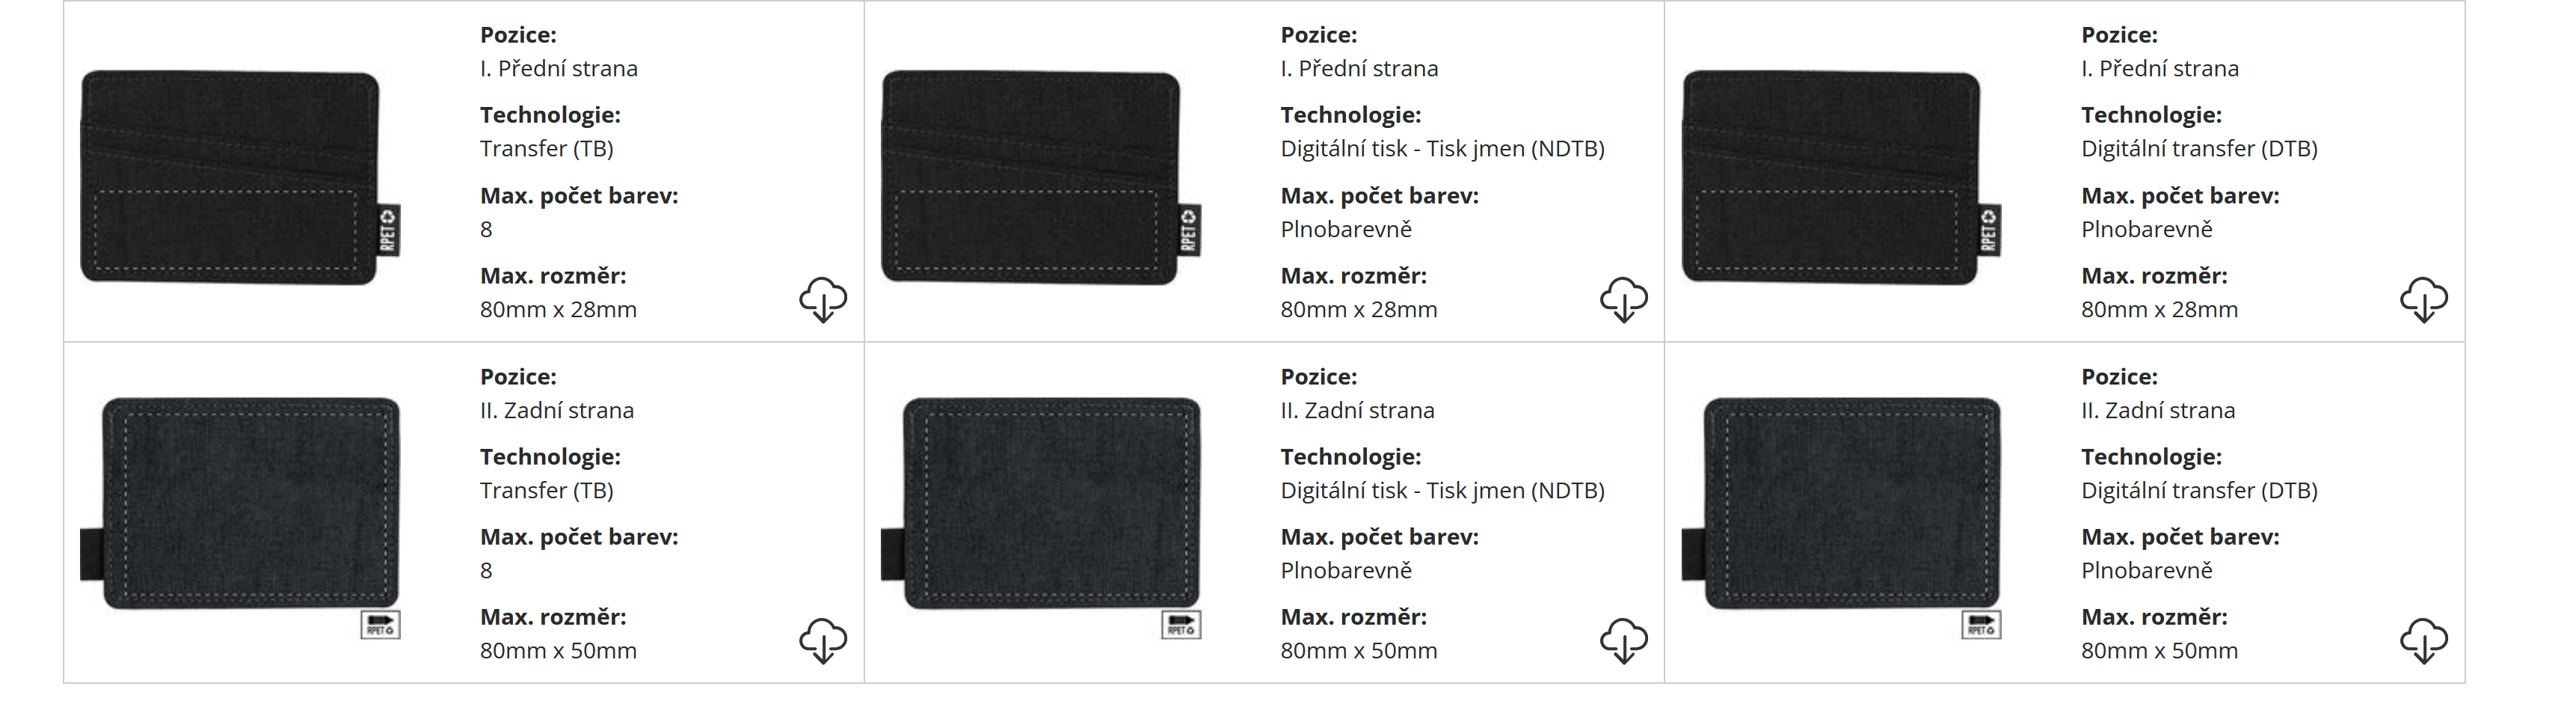Download template for front side Digitální transfer (DTB)
2576x710 pixels.
tap(2424, 299)
